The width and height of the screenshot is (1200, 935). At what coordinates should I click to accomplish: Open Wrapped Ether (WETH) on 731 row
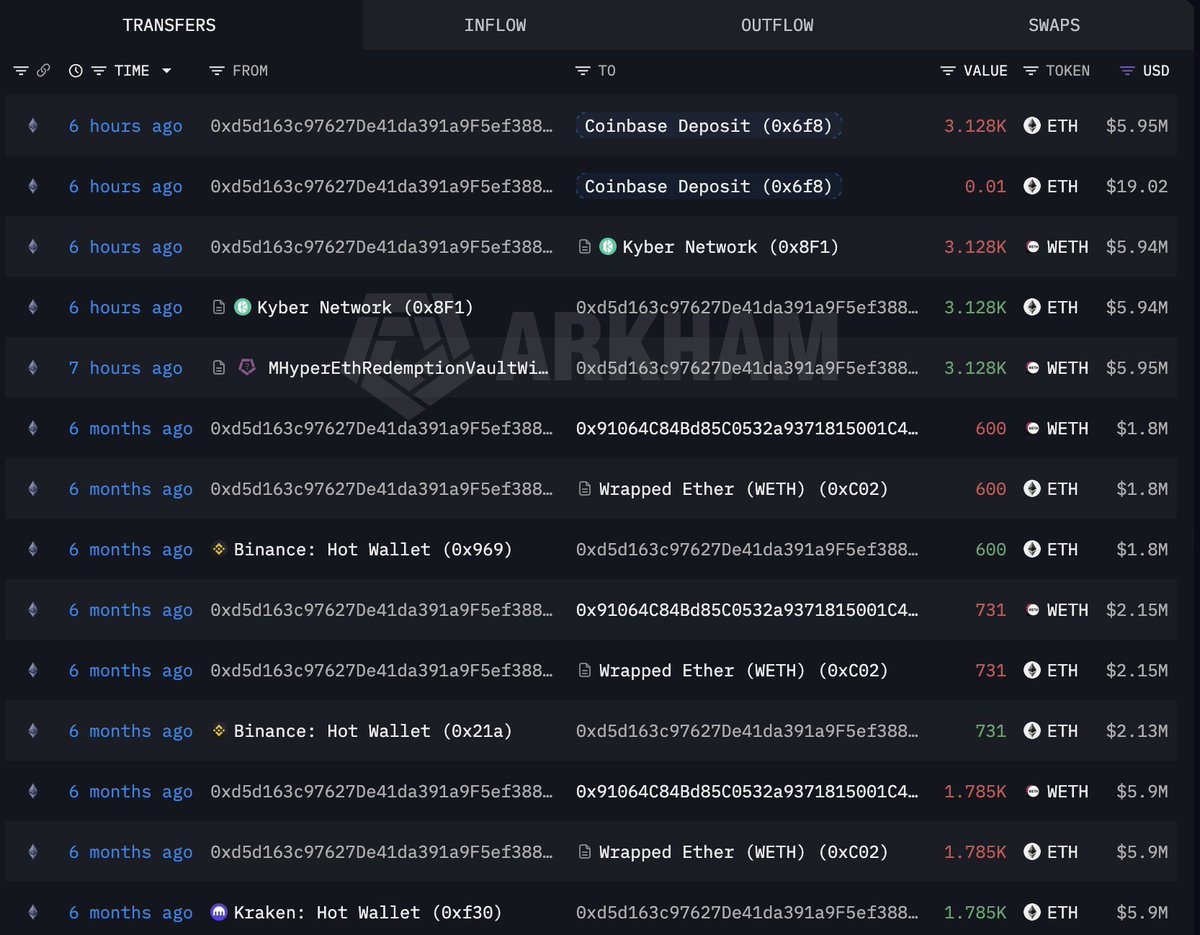point(744,670)
